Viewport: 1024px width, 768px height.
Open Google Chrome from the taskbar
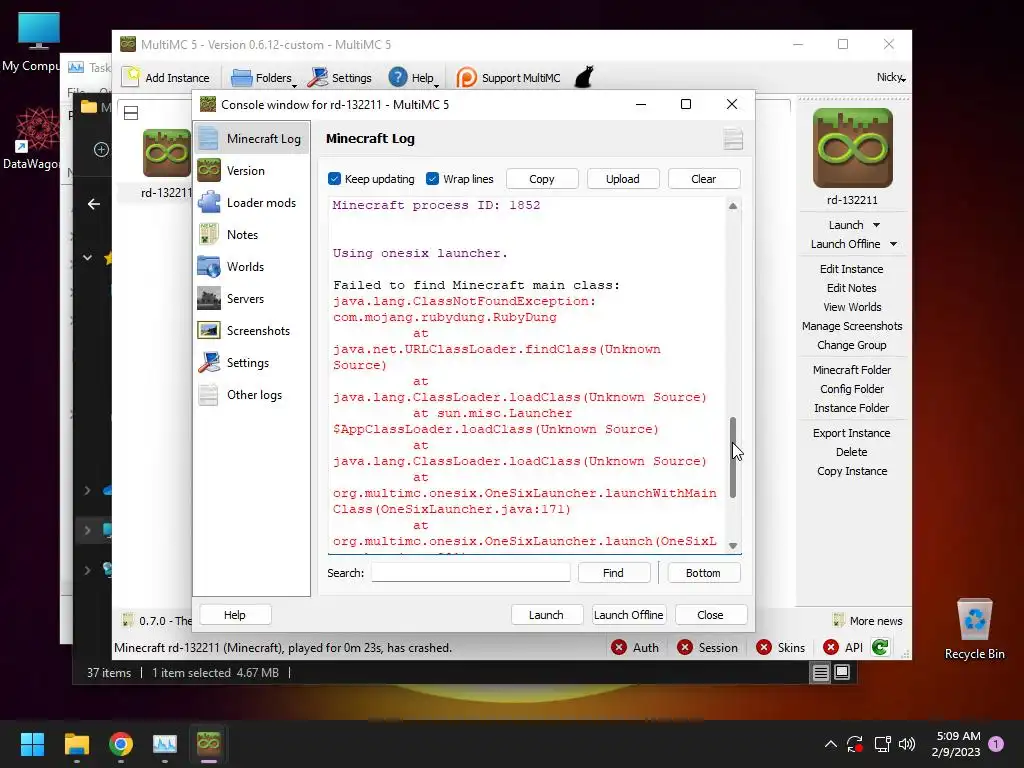121,744
